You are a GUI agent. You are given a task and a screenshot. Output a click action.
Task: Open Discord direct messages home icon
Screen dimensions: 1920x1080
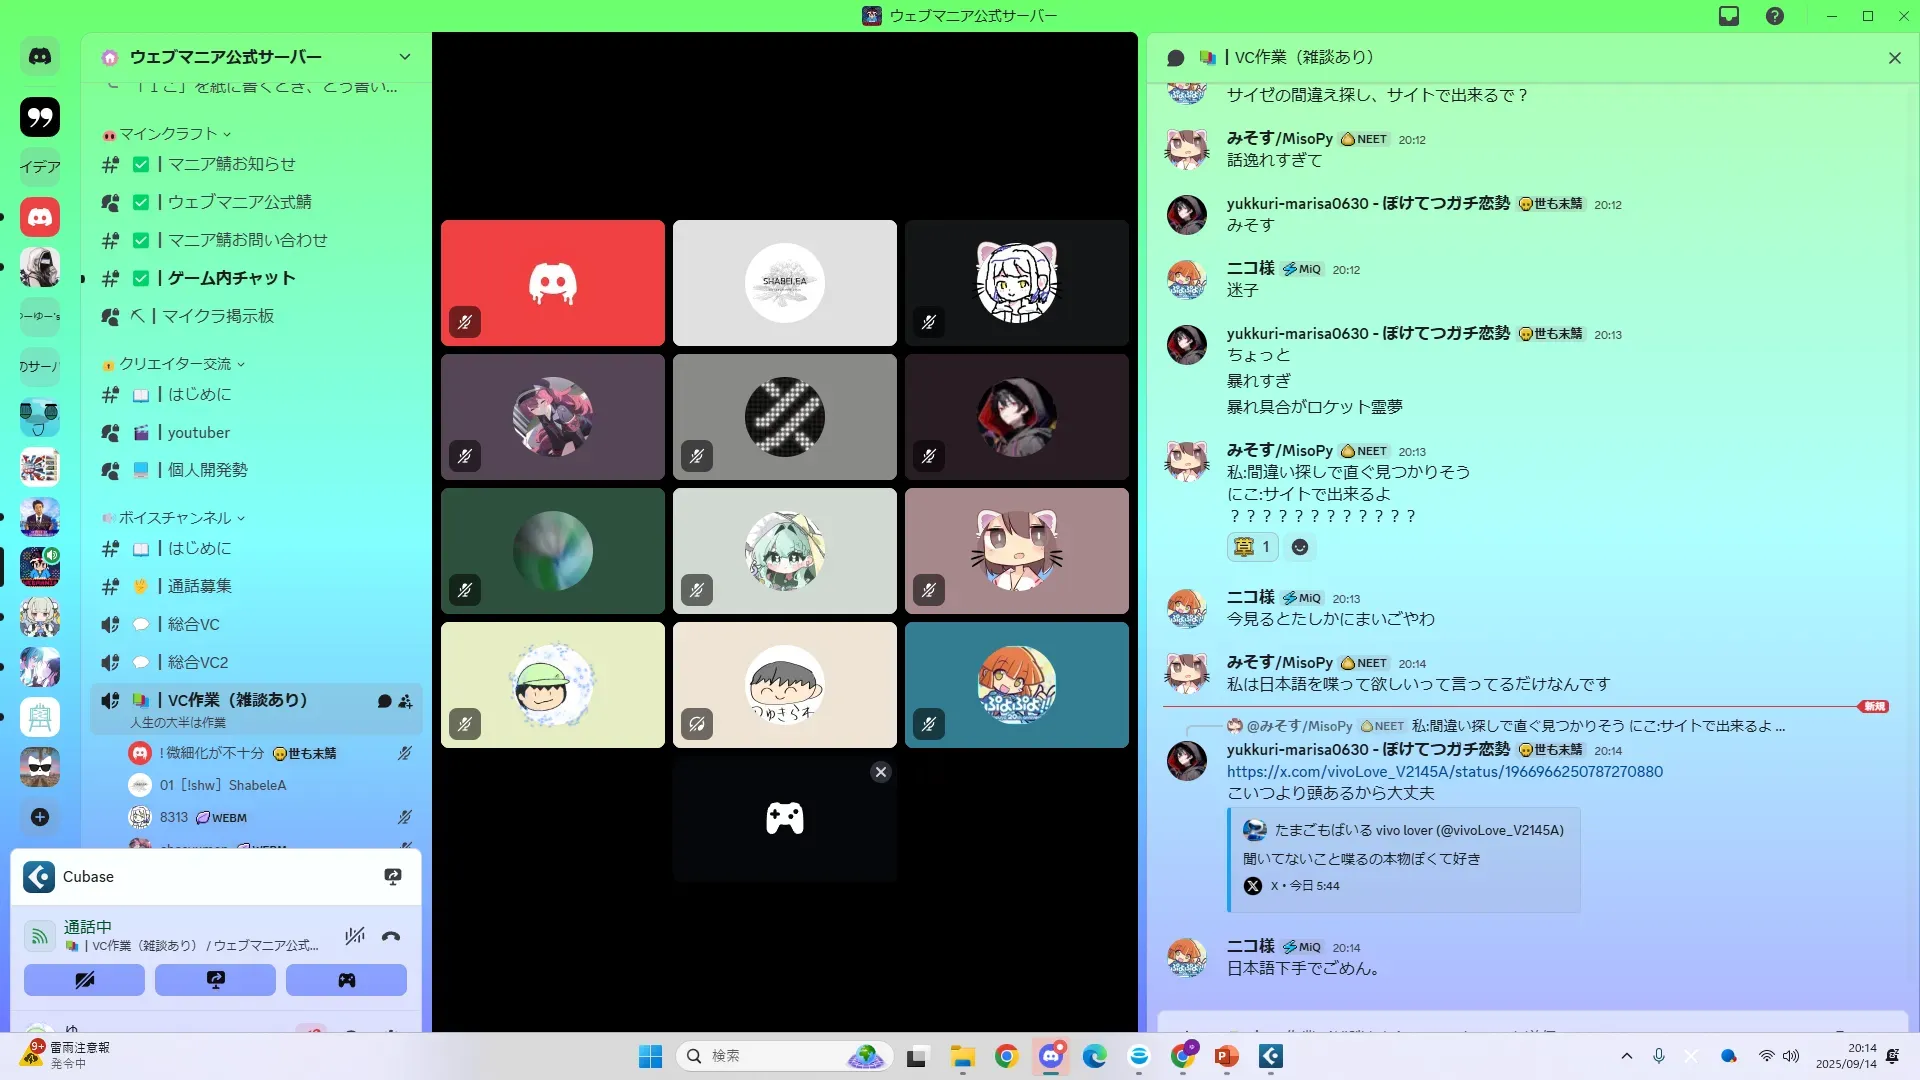(40, 57)
